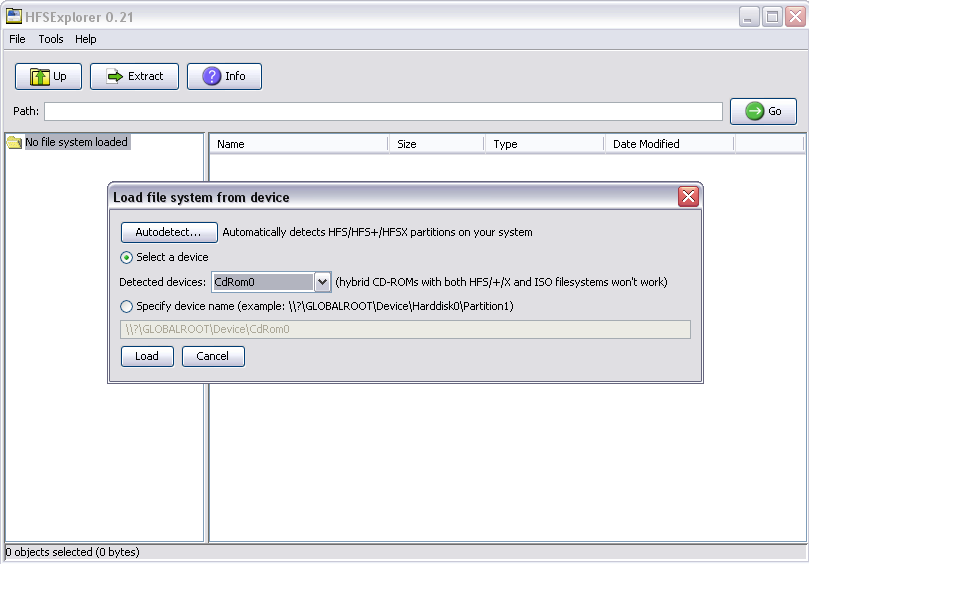
Task: Click the hybrid CD-ROMs warning note
Action: (501, 282)
